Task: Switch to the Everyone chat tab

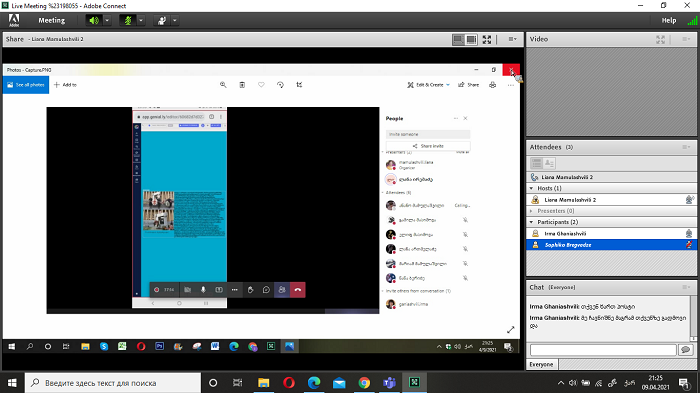Action: point(541,364)
